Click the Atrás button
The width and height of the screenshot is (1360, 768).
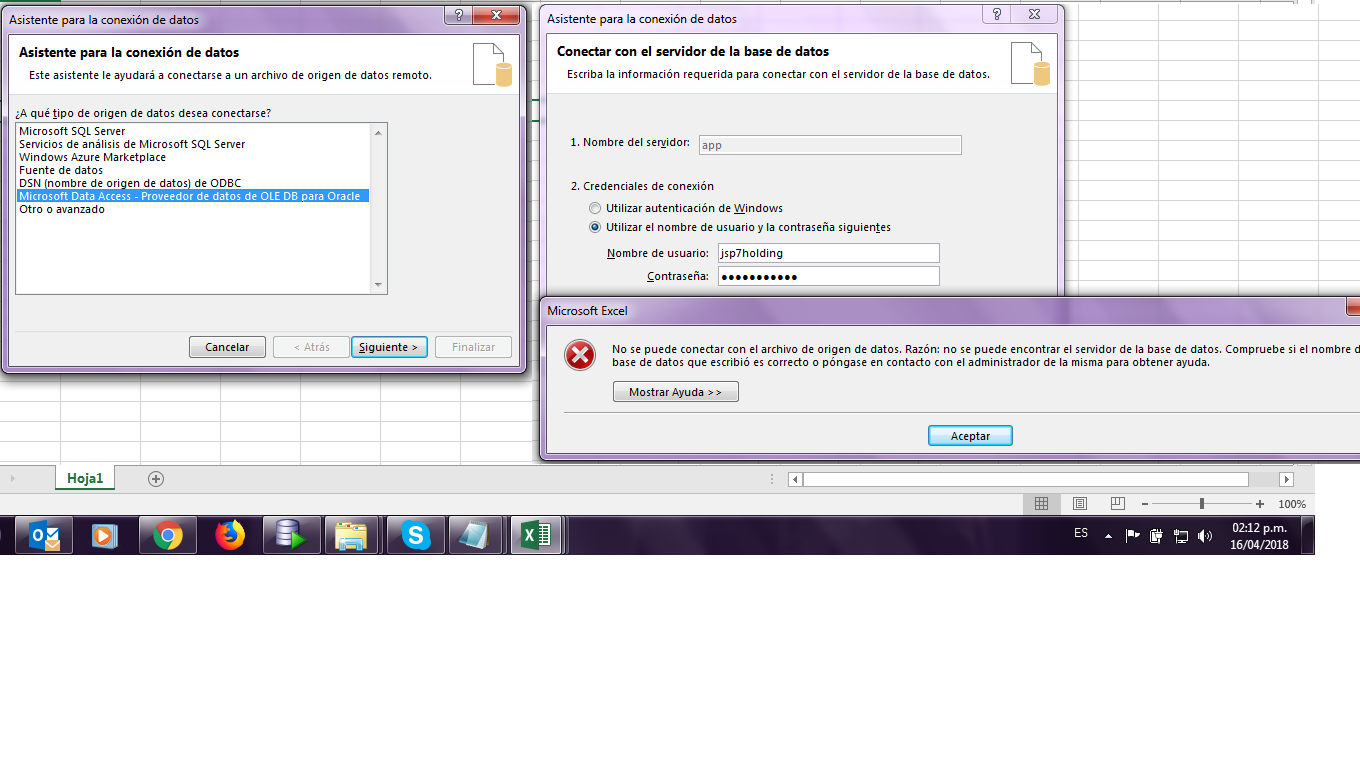pos(311,347)
